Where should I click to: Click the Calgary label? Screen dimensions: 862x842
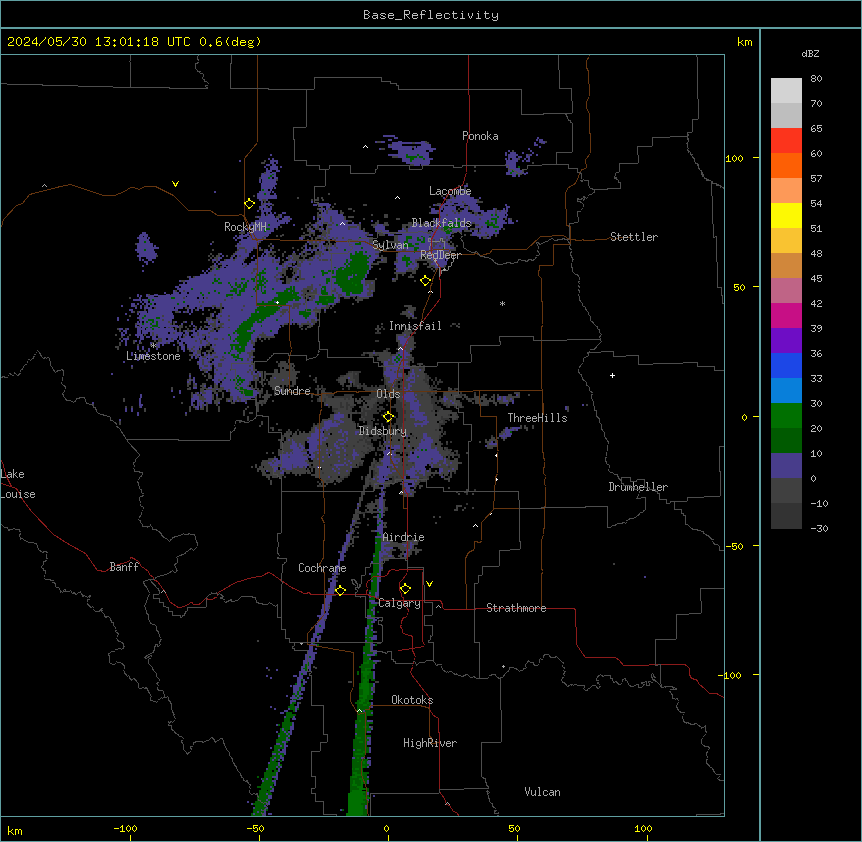pyautogui.click(x=399, y=603)
